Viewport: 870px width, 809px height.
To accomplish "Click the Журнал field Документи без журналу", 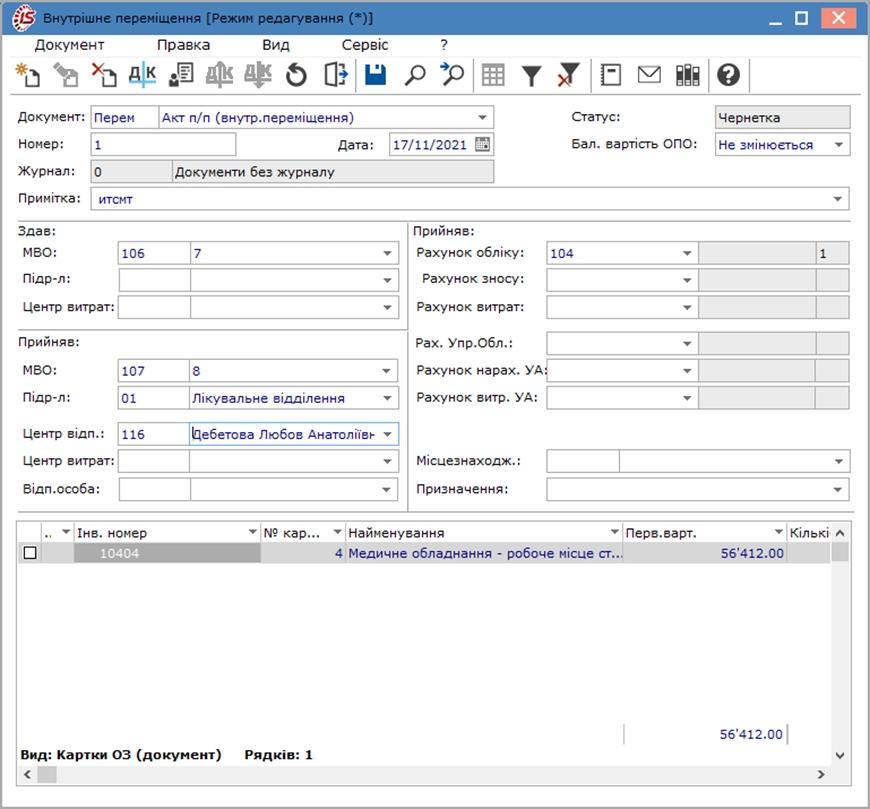I will [333, 172].
